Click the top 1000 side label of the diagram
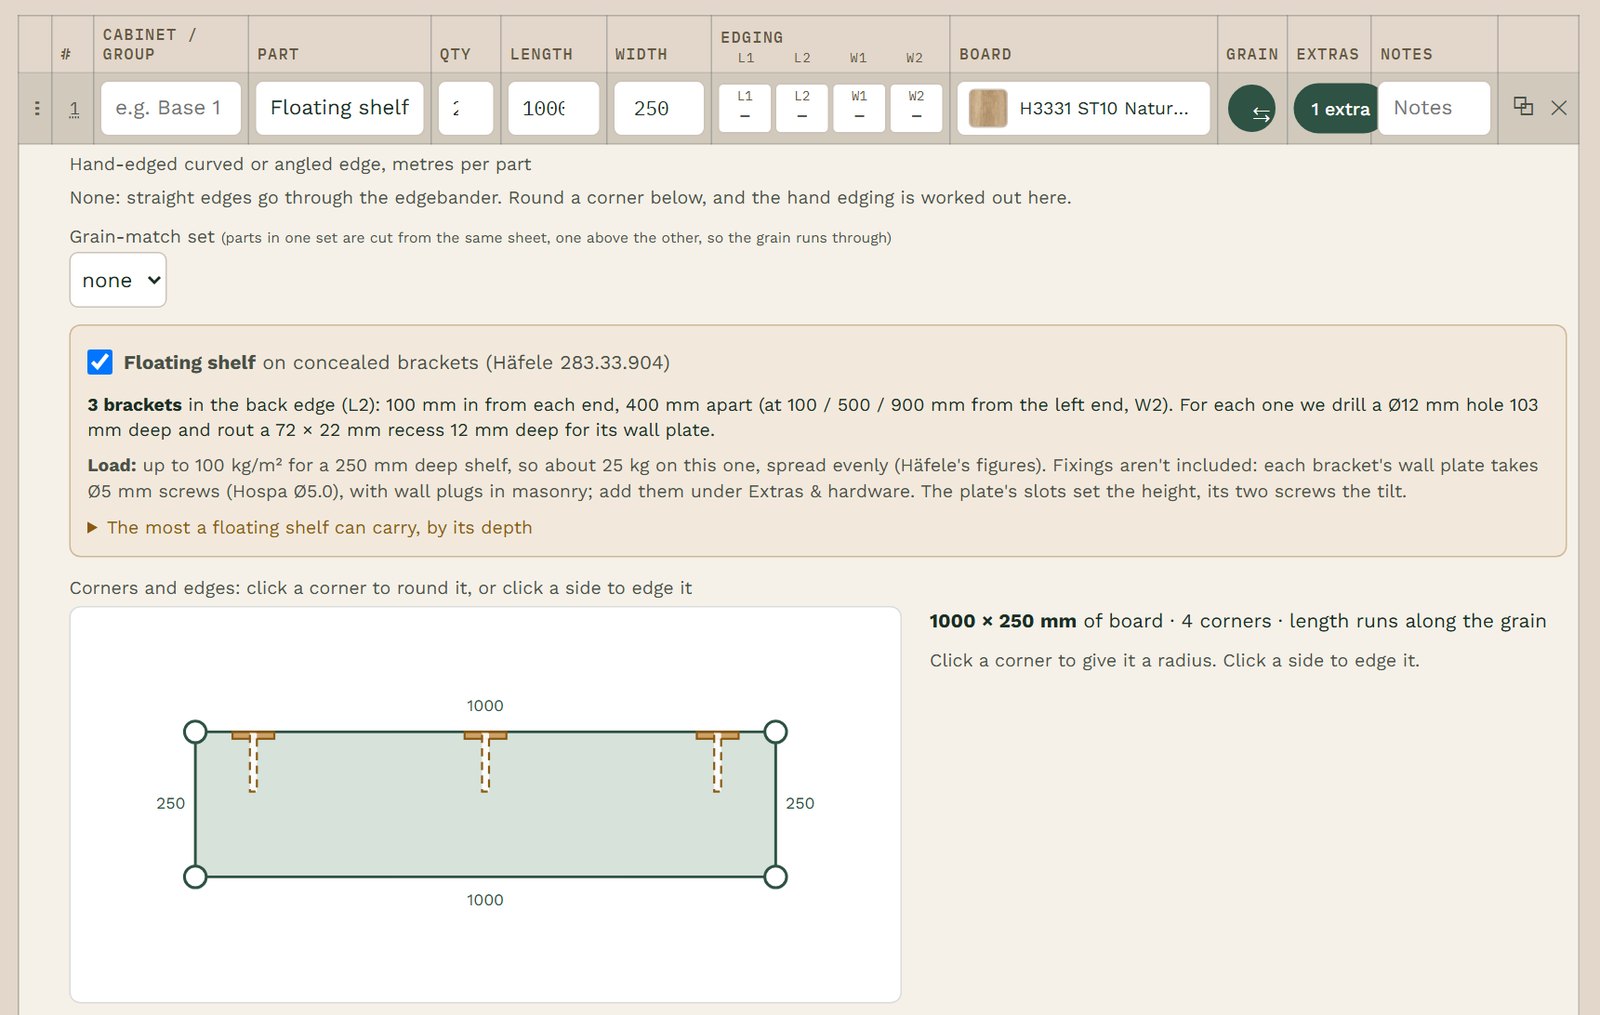 [485, 706]
